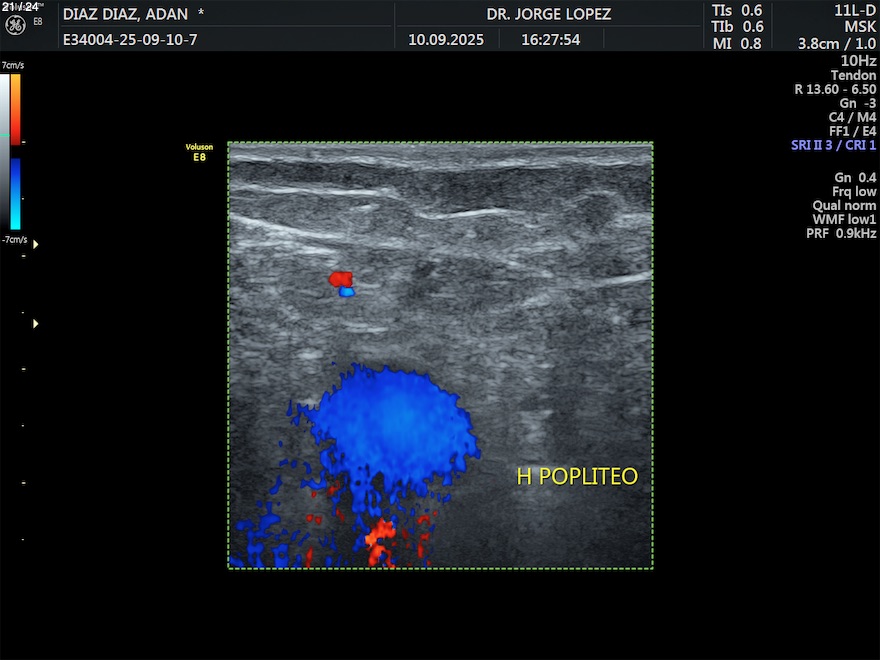Click the blue-cyan negative velocity scale bar
Image resolution: width=880 pixels, height=660 pixels.
(15, 193)
